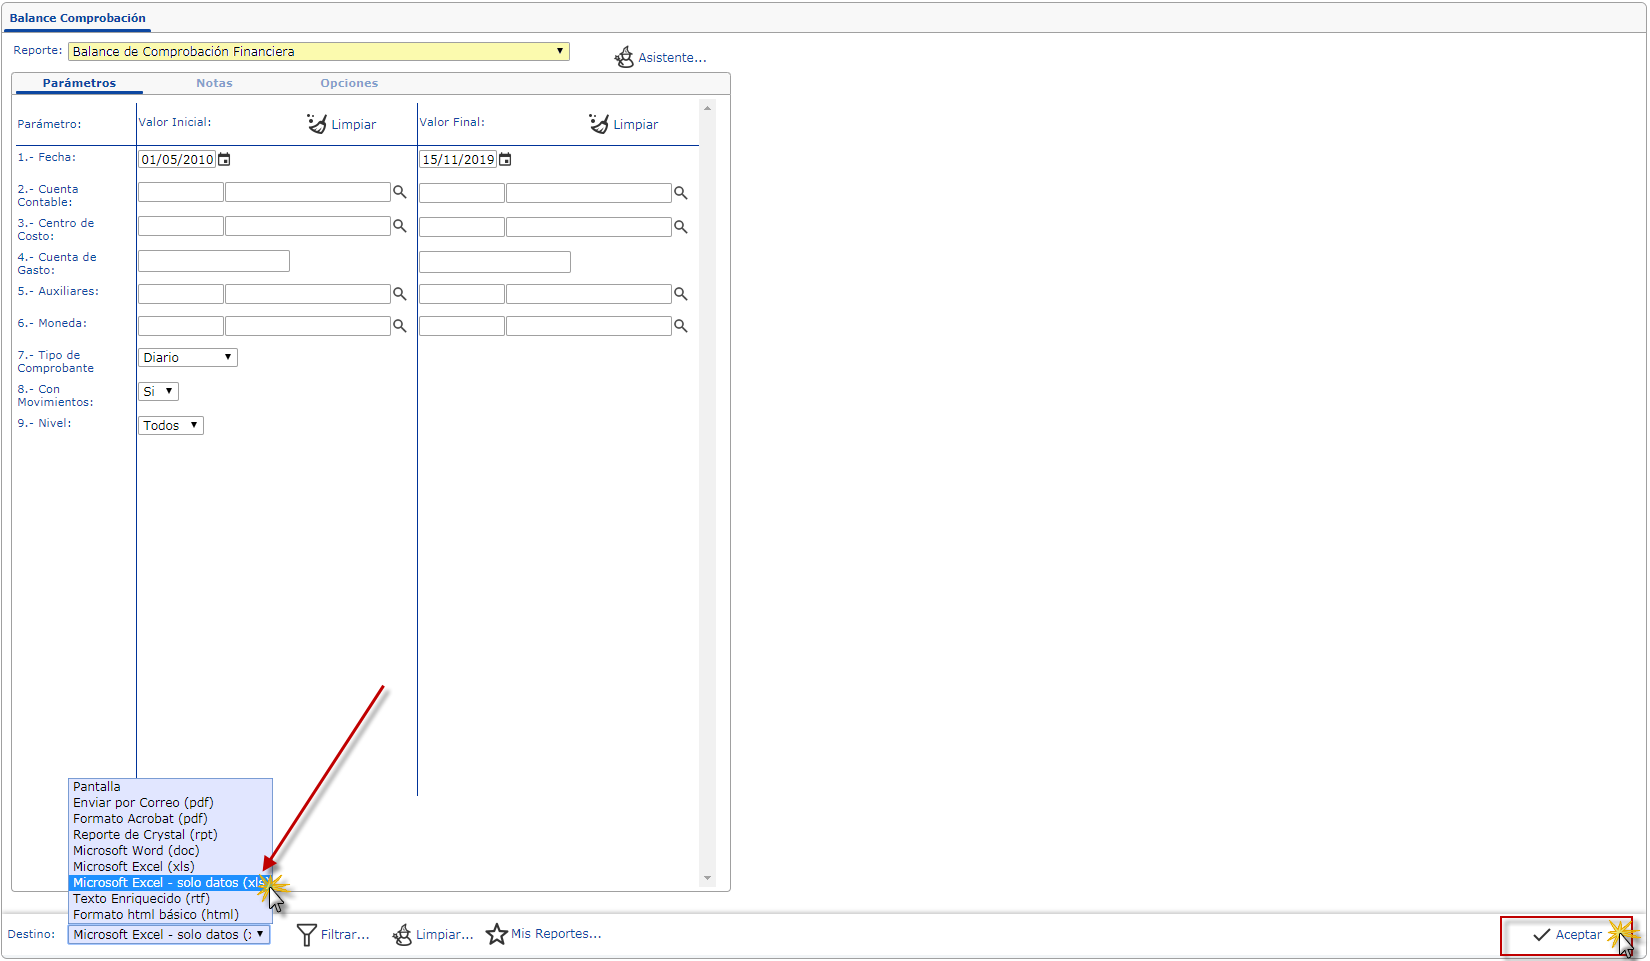1650x961 pixels.
Task: Click the Limpiar broom icon for Valor Final
Action: click(x=599, y=124)
